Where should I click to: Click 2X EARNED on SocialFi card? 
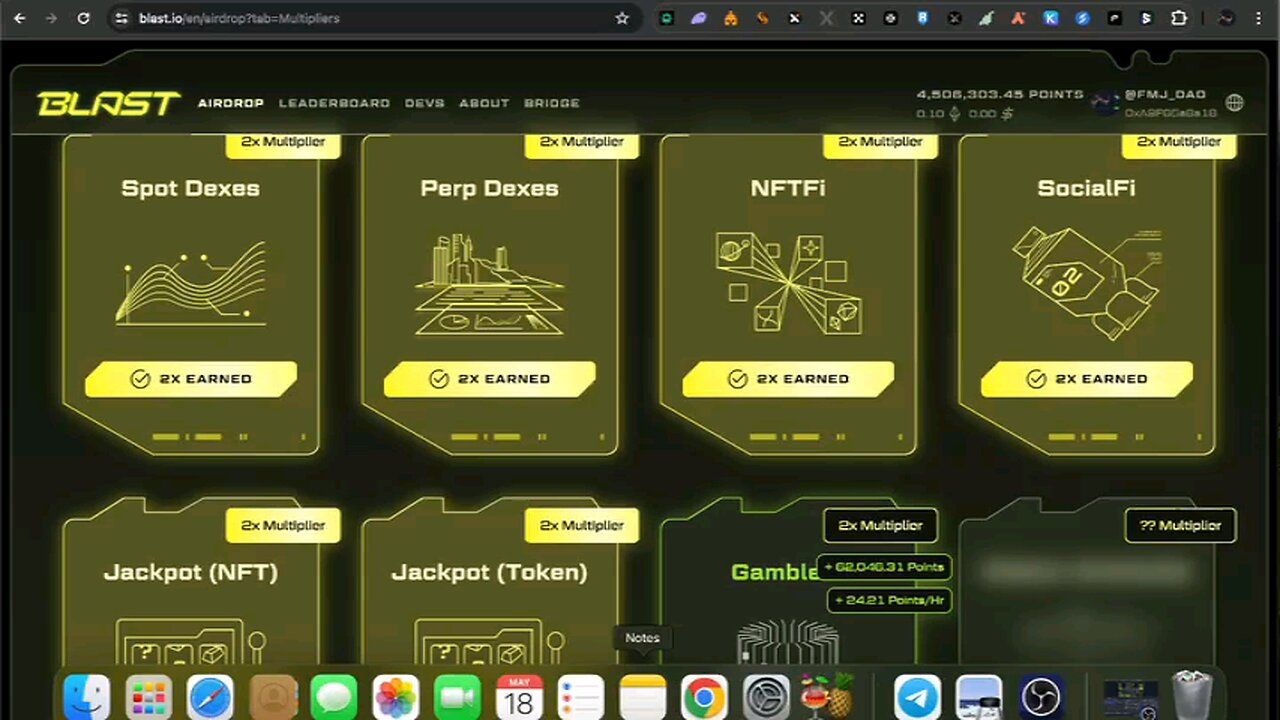click(x=1087, y=379)
